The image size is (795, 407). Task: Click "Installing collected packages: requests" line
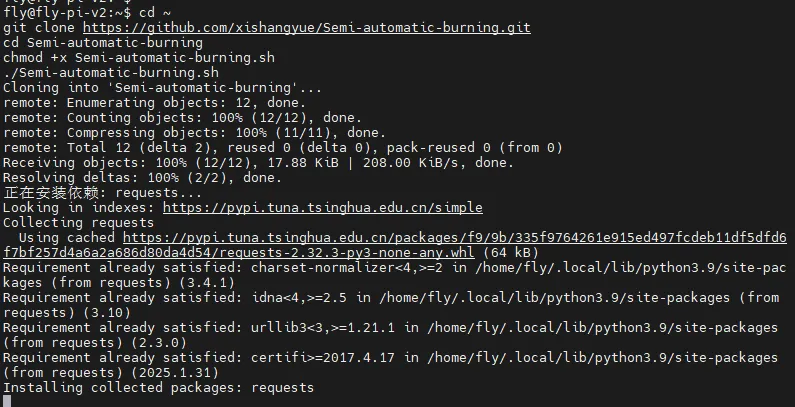pos(158,387)
